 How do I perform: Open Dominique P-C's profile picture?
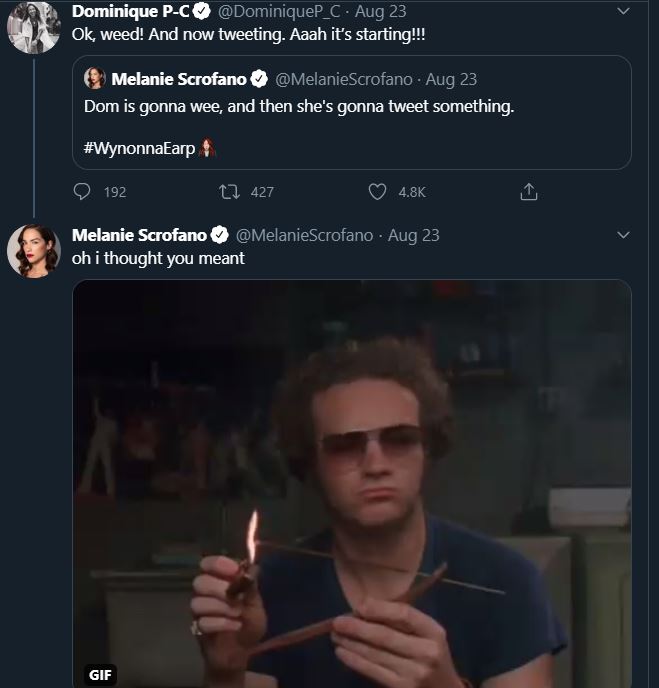pos(33,26)
